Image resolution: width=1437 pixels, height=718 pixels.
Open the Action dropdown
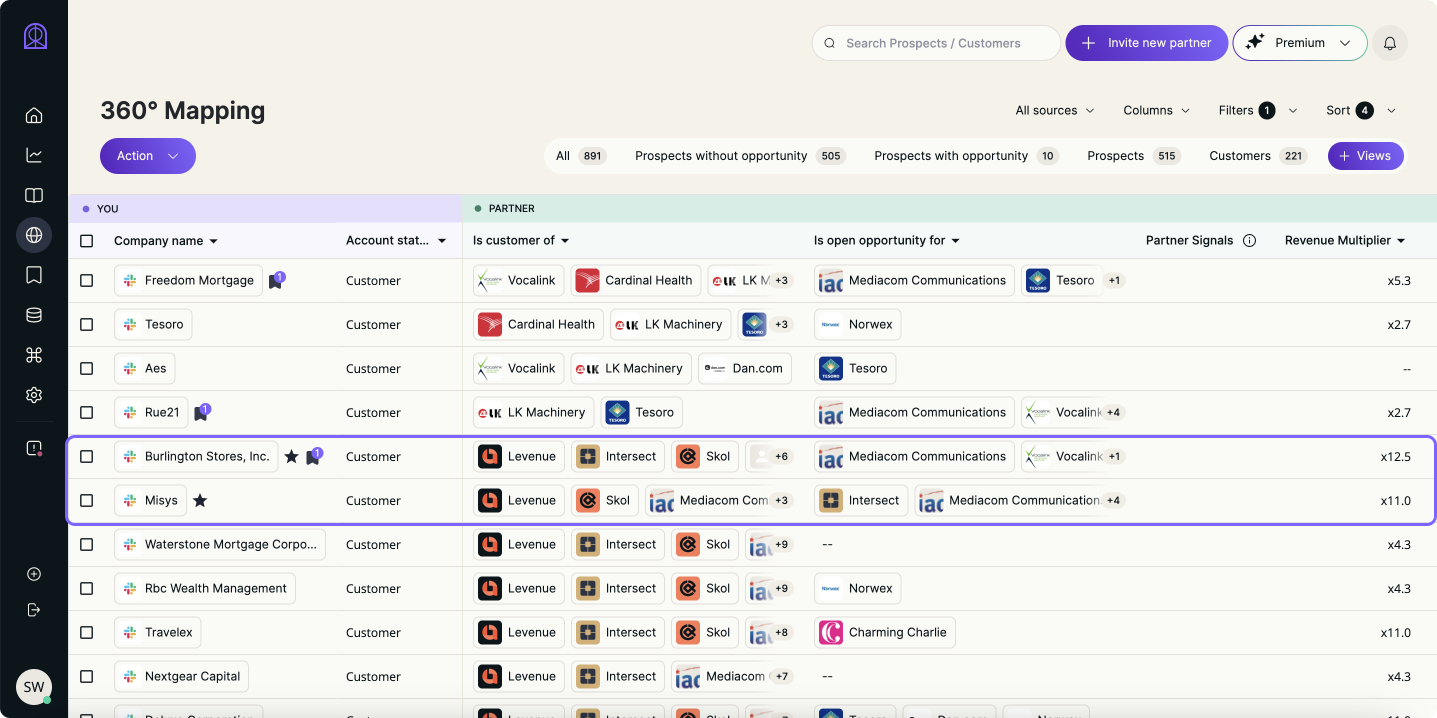click(148, 156)
